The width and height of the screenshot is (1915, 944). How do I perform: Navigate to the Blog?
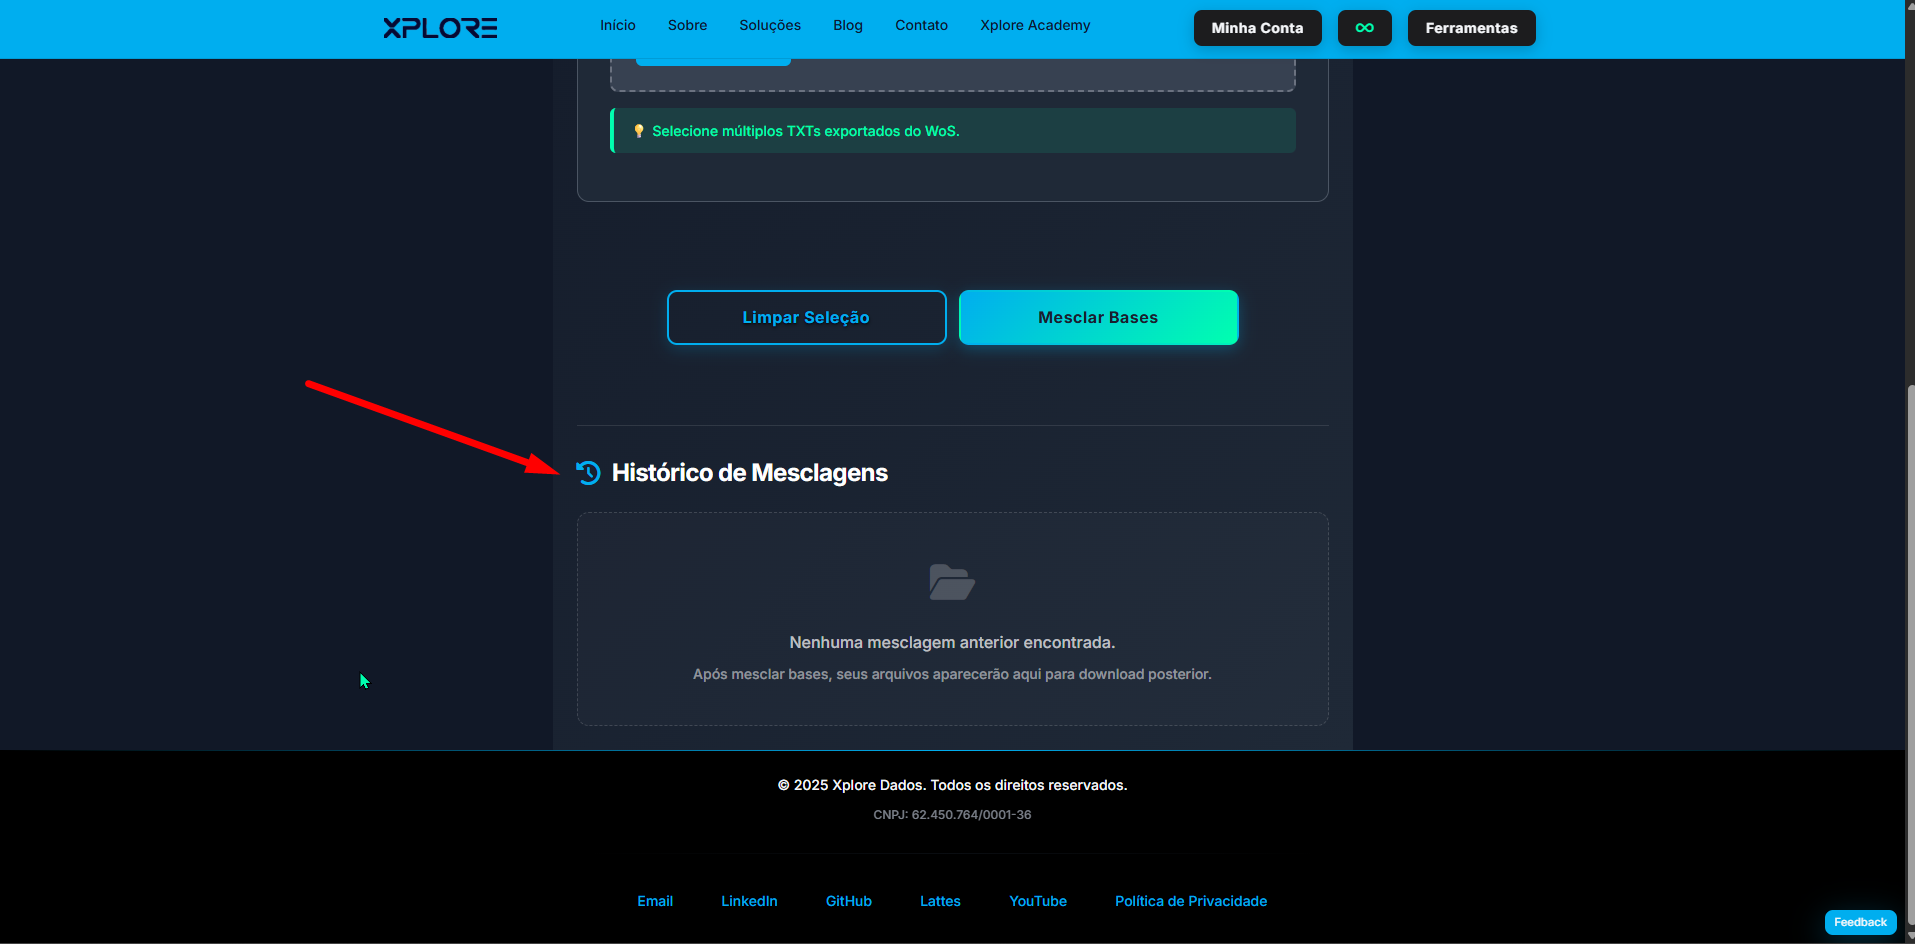(847, 26)
